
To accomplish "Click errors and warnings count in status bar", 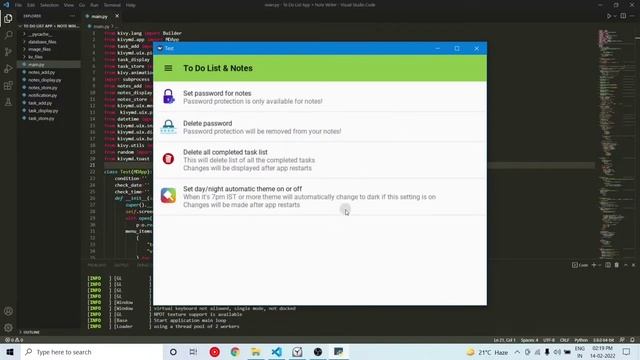I will pyautogui.click(x=13, y=340).
